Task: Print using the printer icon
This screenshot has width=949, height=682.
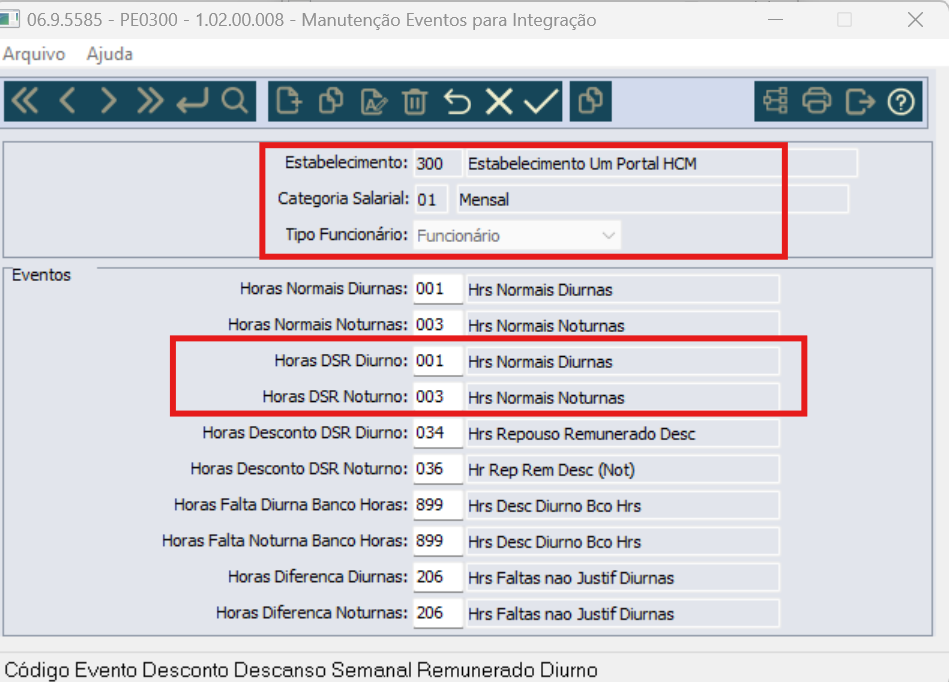Action: pos(817,101)
